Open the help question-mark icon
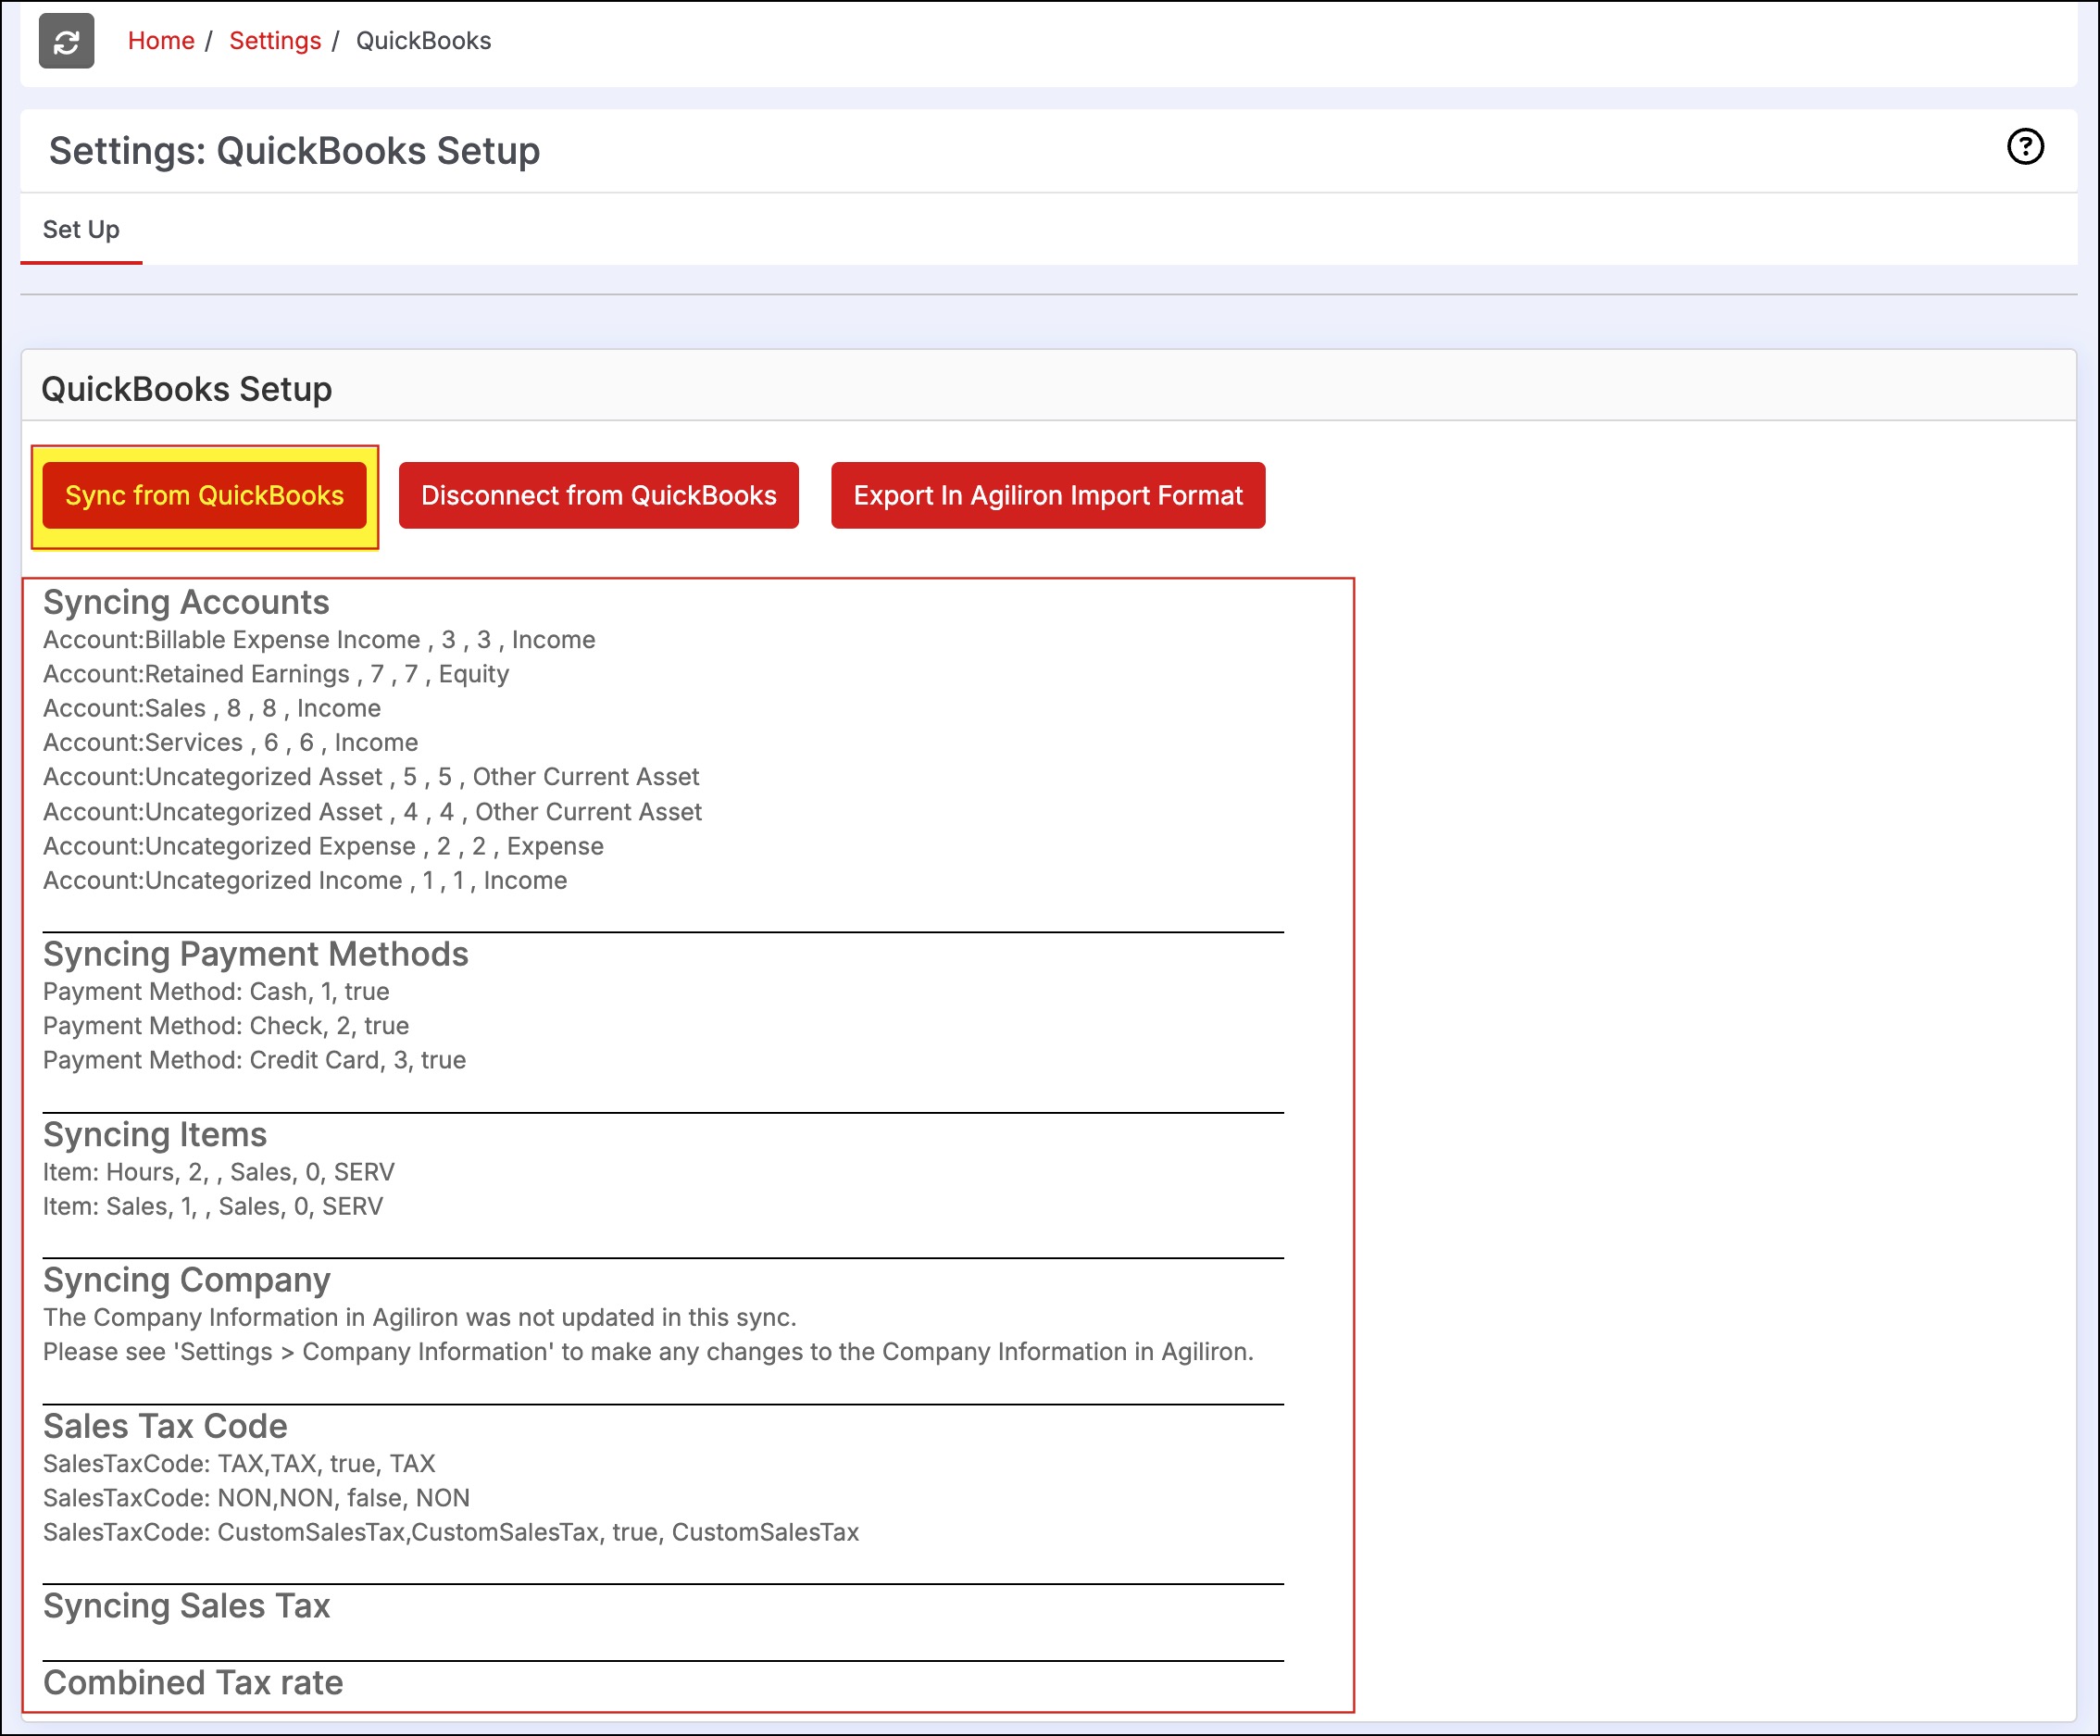Screen dimensions: 2100x1736 coord(2025,147)
